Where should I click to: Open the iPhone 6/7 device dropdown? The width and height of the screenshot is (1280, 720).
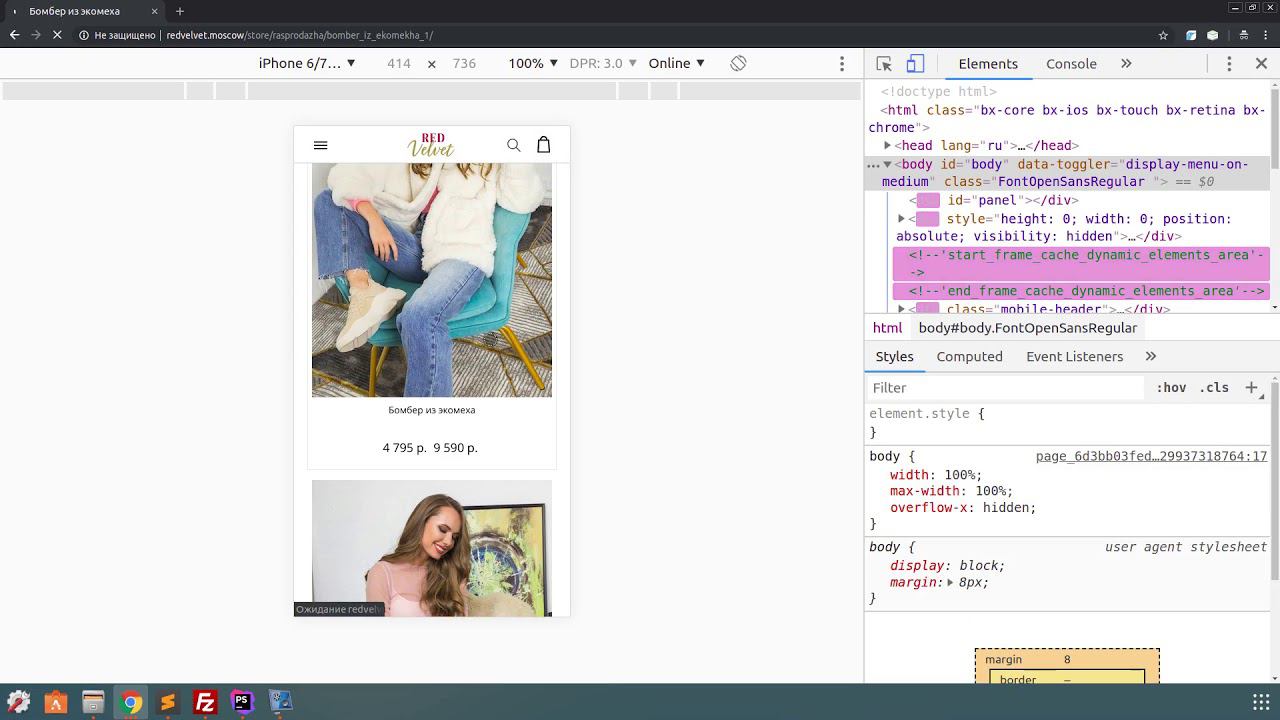[307, 63]
